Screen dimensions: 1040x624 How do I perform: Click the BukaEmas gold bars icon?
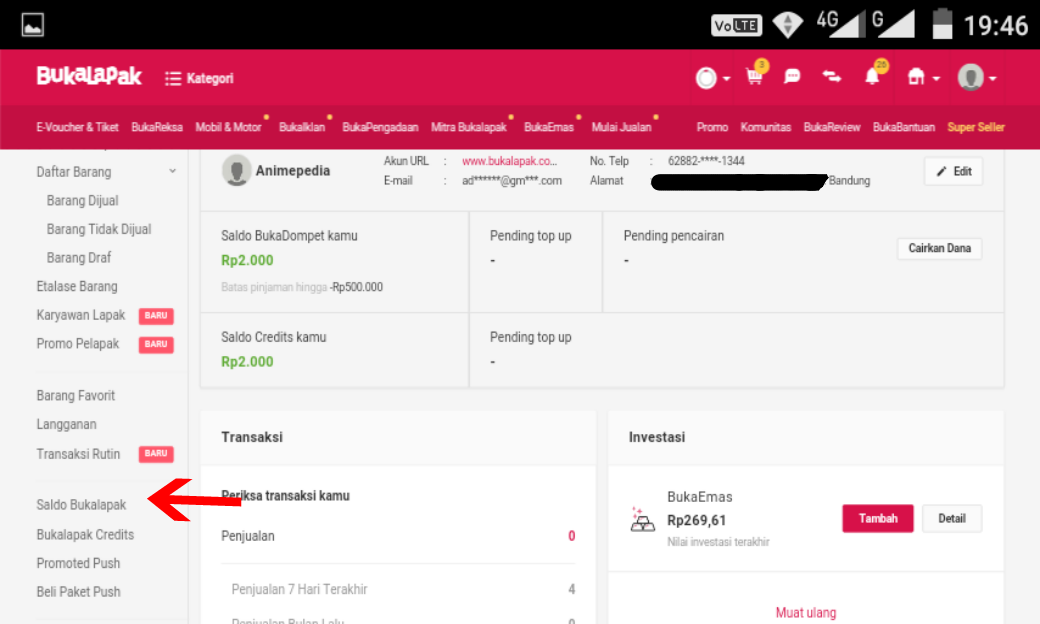(x=641, y=520)
